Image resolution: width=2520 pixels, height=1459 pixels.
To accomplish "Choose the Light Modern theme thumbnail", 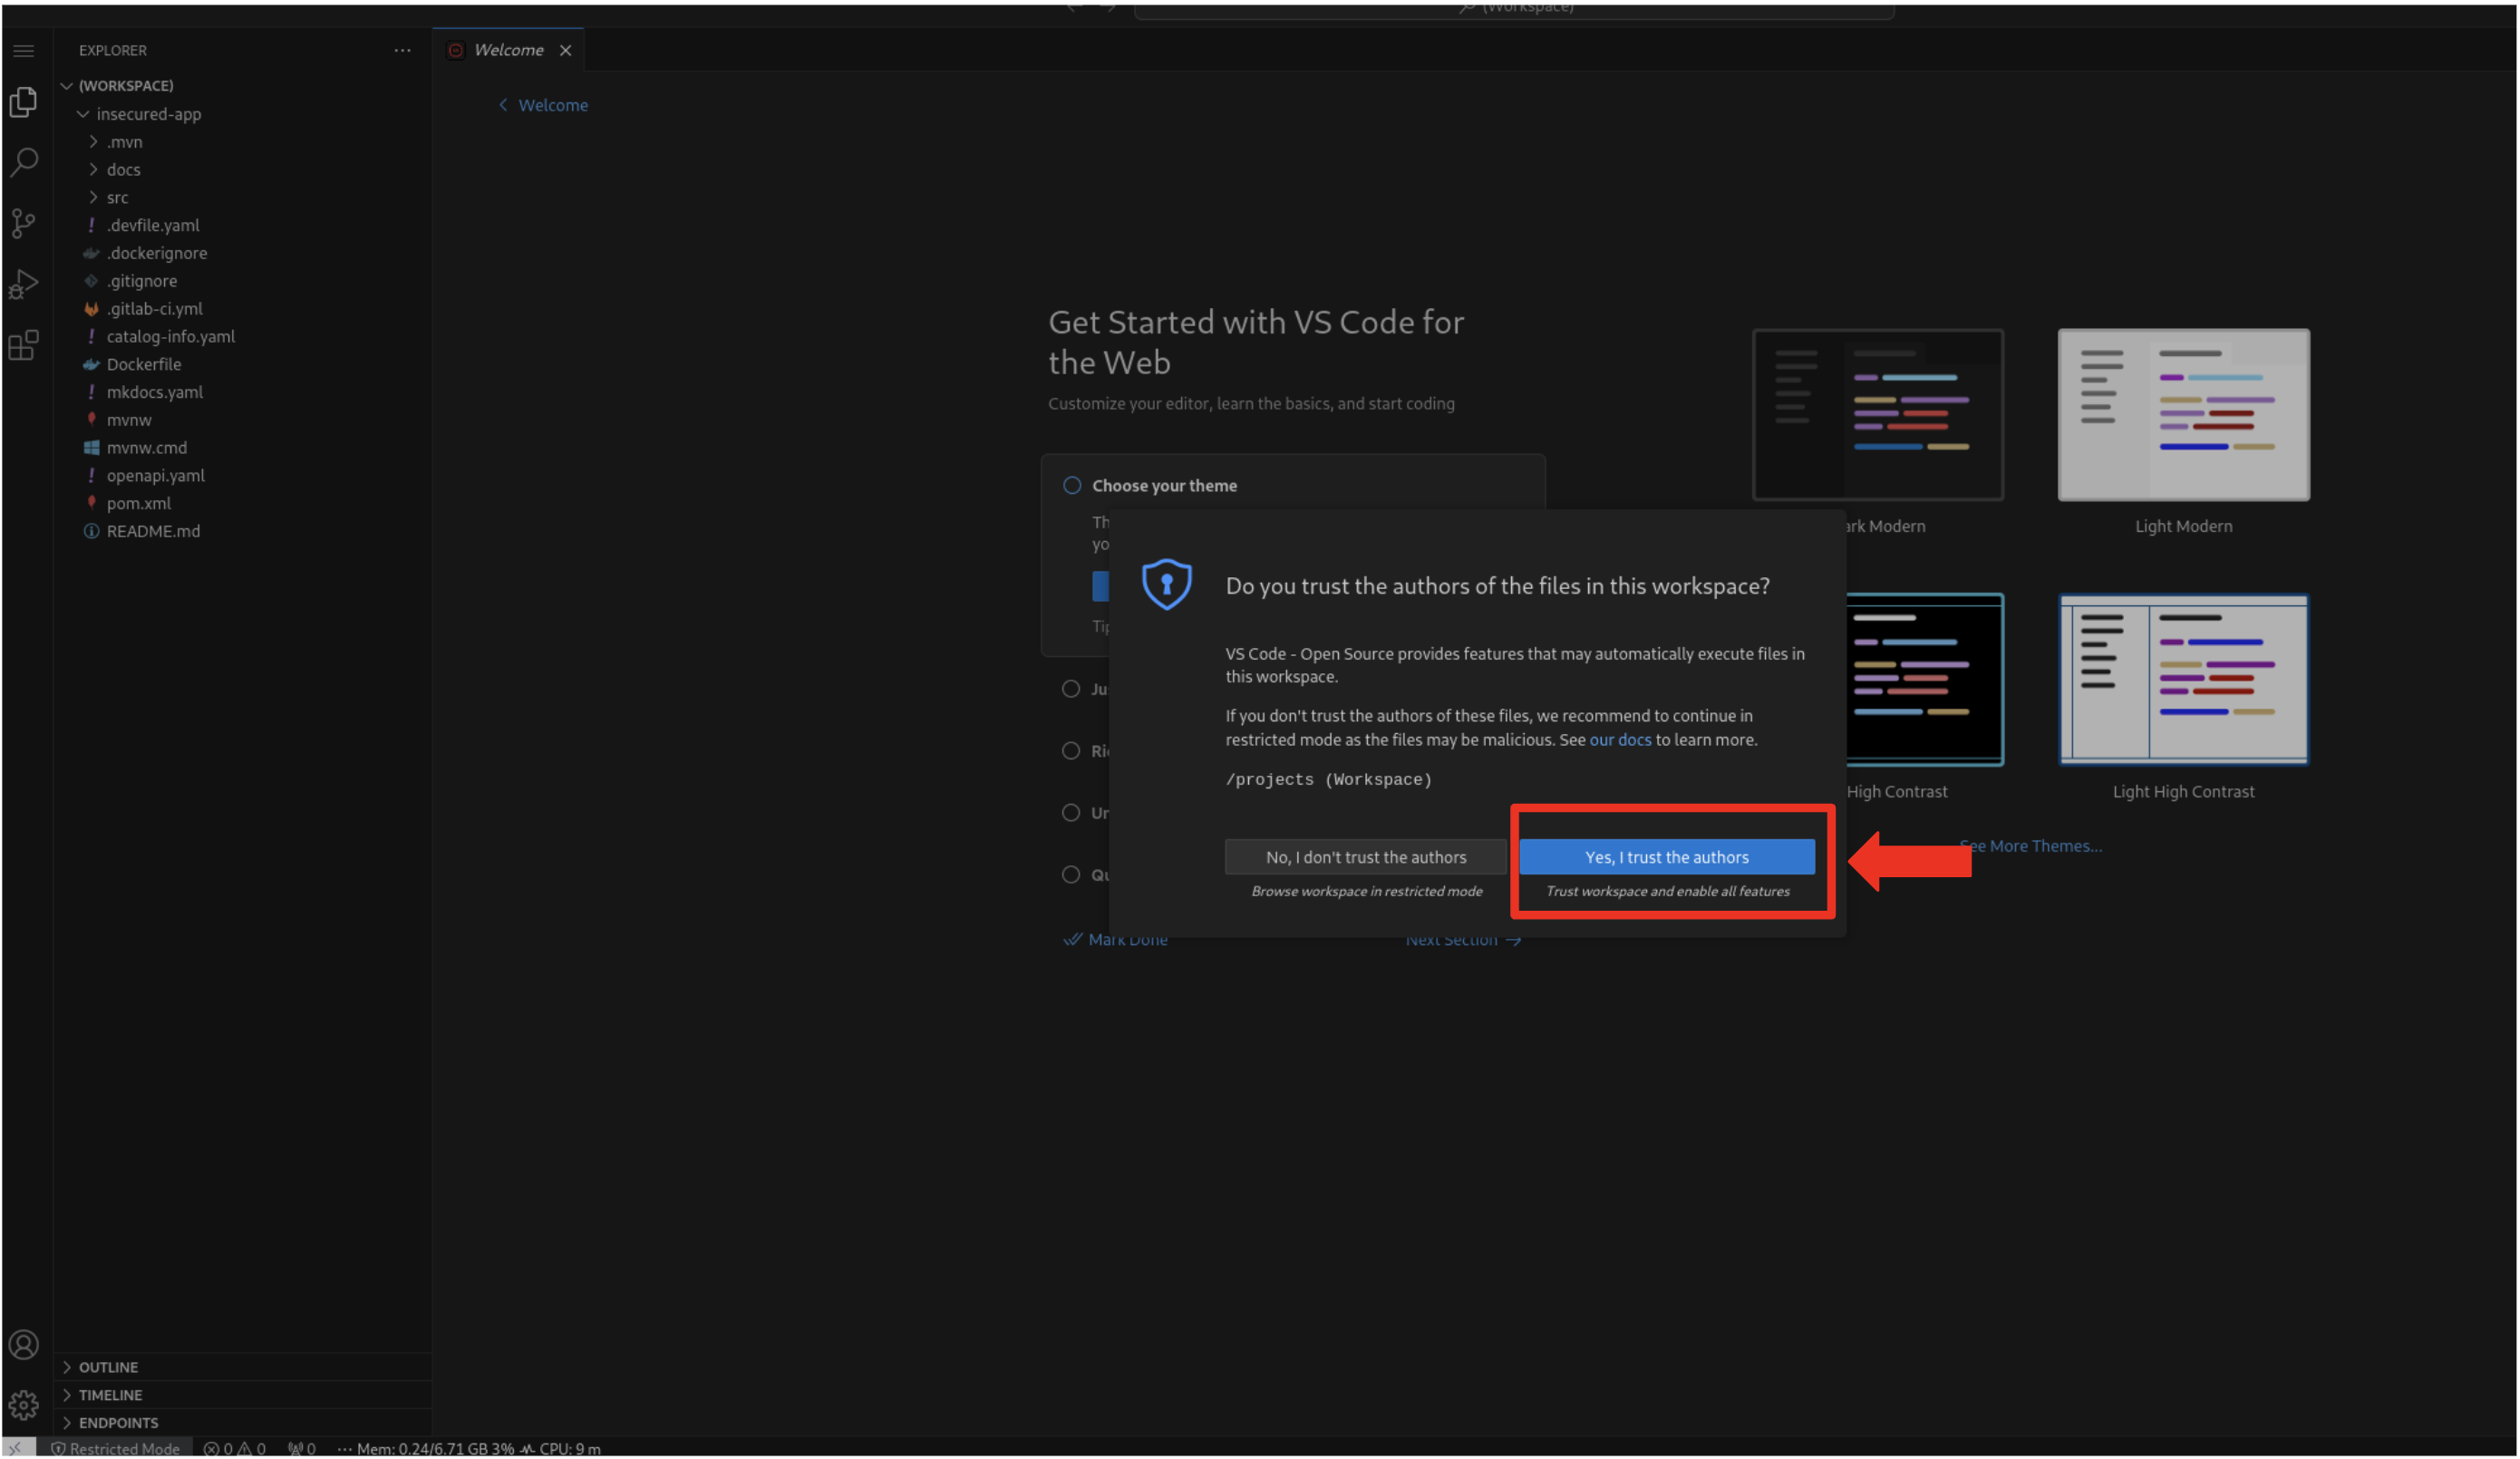I will click(2184, 415).
